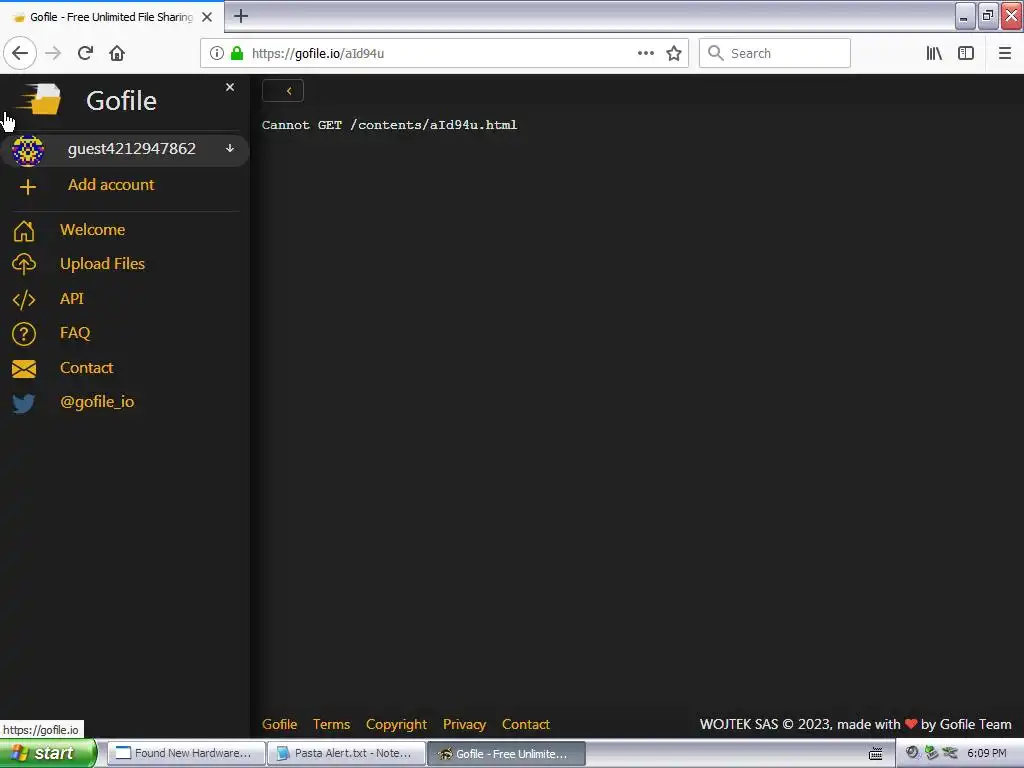Click the Firefox forward arrow button
This screenshot has height=768, width=1024.
(53, 54)
